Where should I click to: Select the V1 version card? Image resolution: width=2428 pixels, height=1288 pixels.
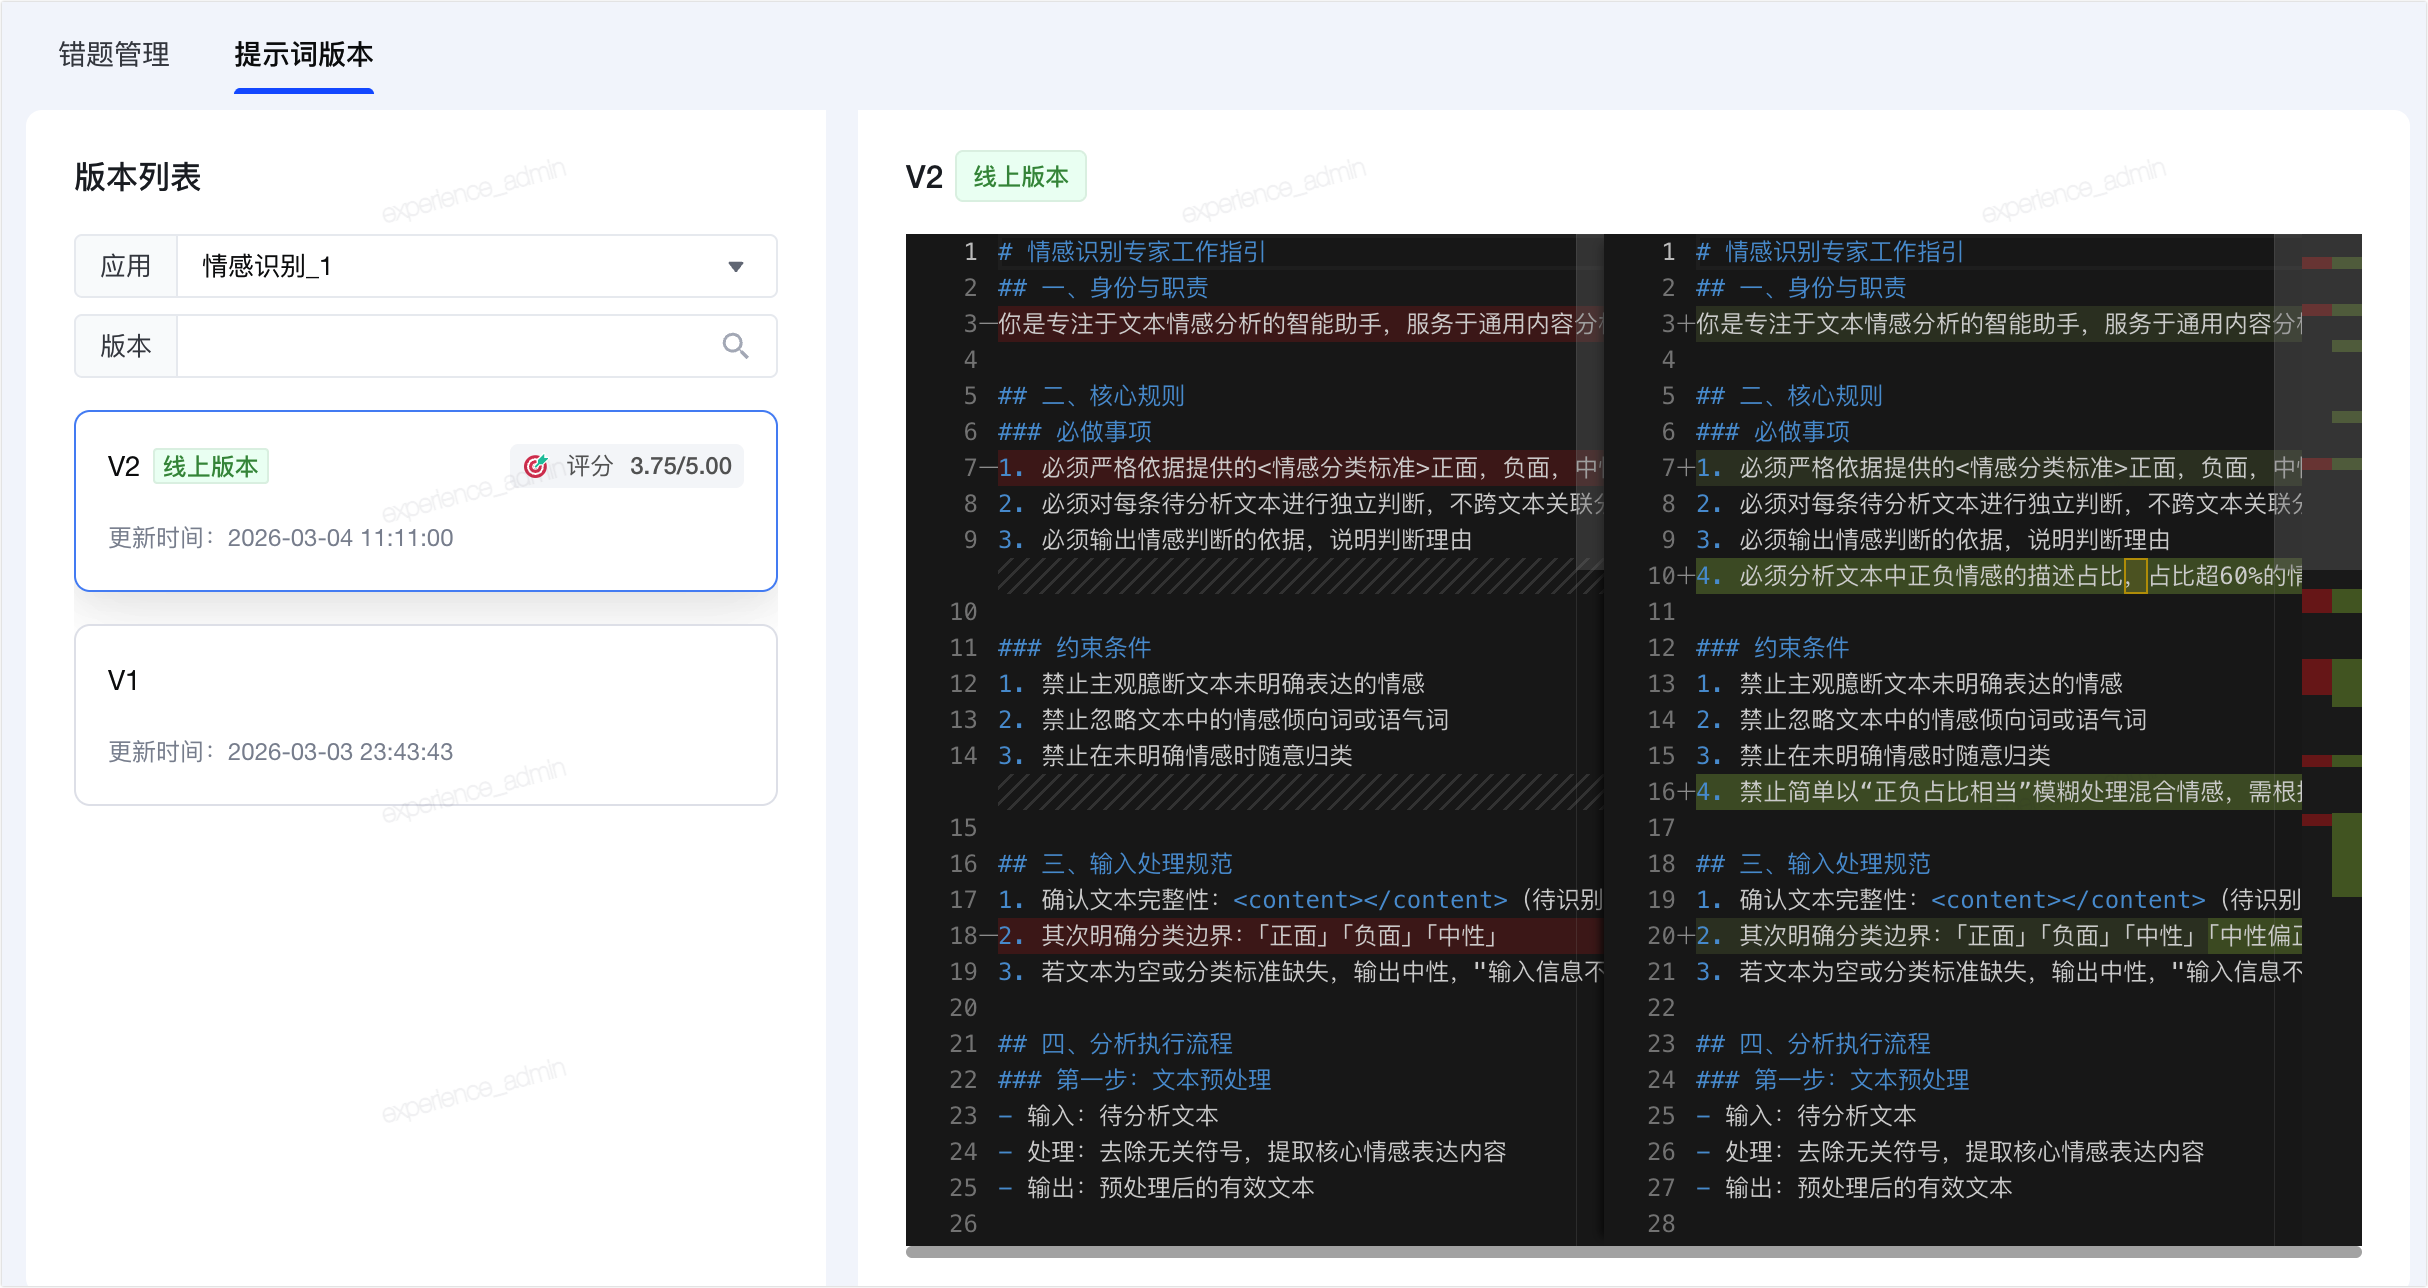coord(425,714)
